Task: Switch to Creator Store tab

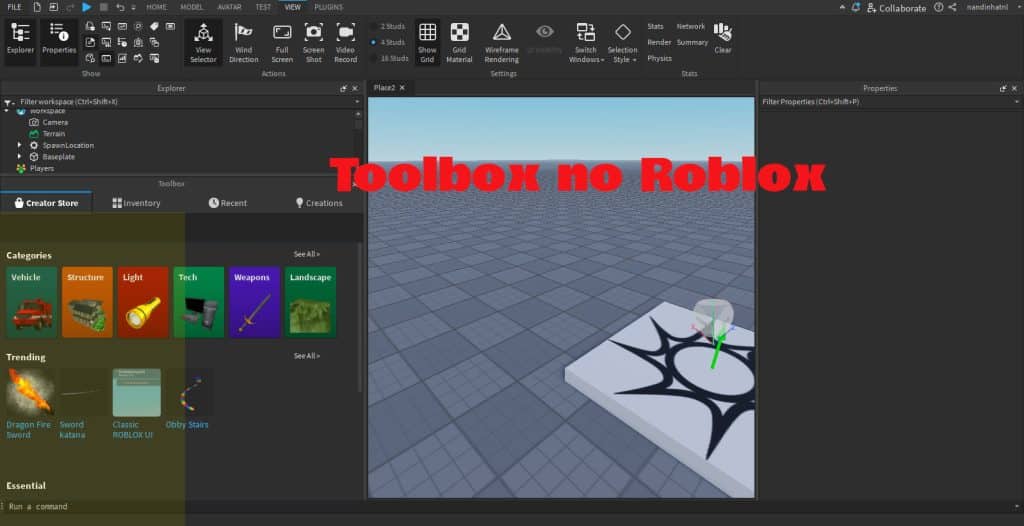Action: pos(46,203)
